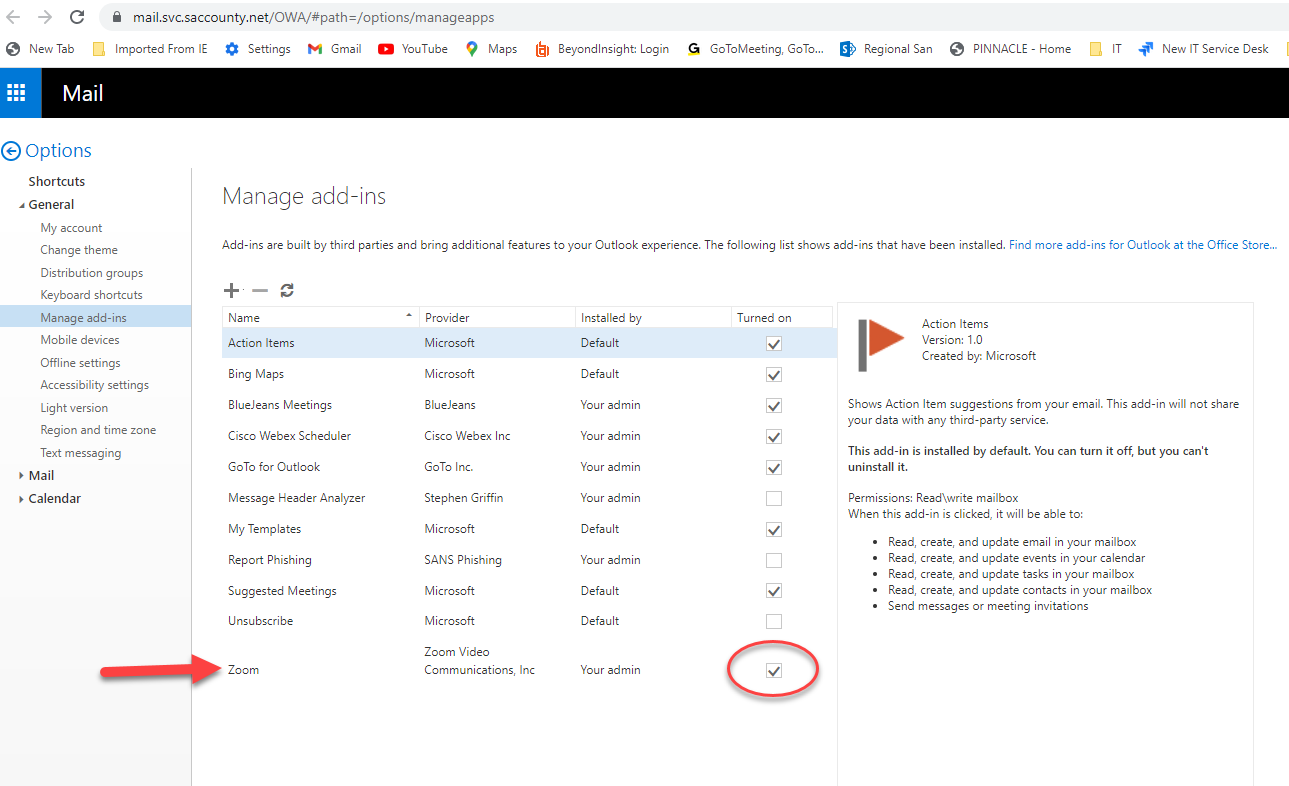Select the Zoom row name

click(x=243, y=670)
